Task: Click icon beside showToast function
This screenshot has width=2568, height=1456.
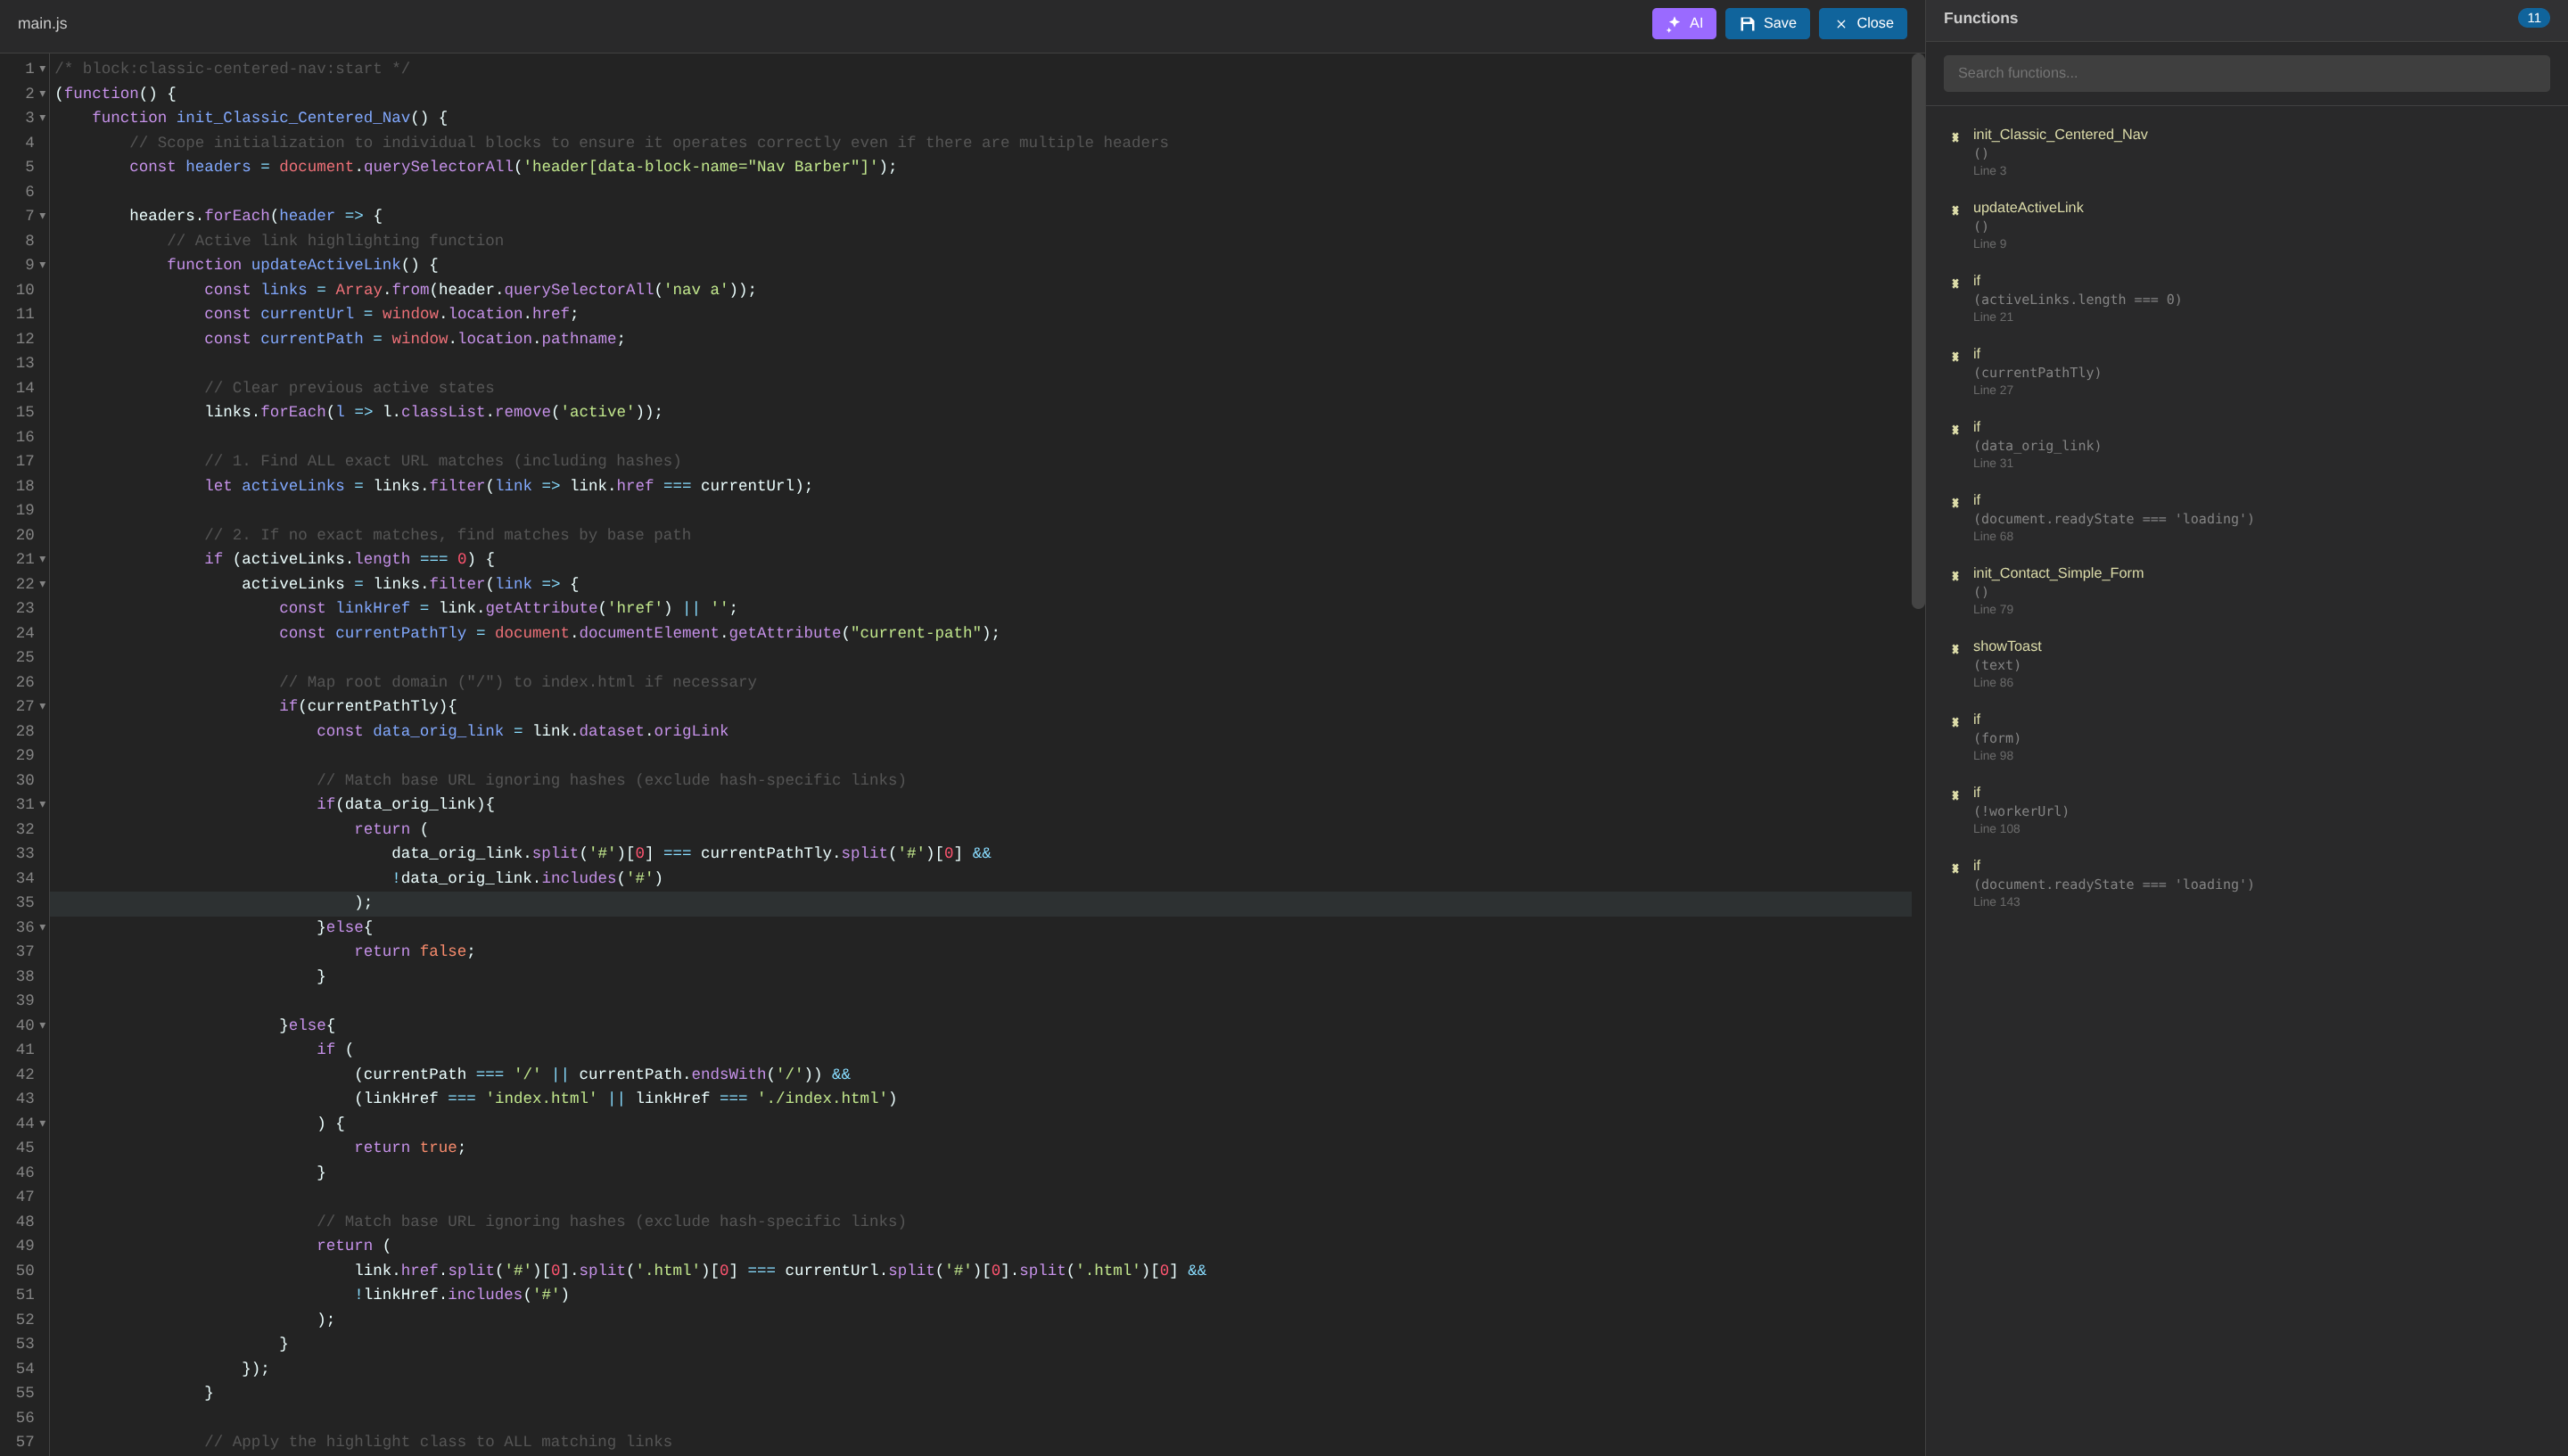Action: point(1955,648)
